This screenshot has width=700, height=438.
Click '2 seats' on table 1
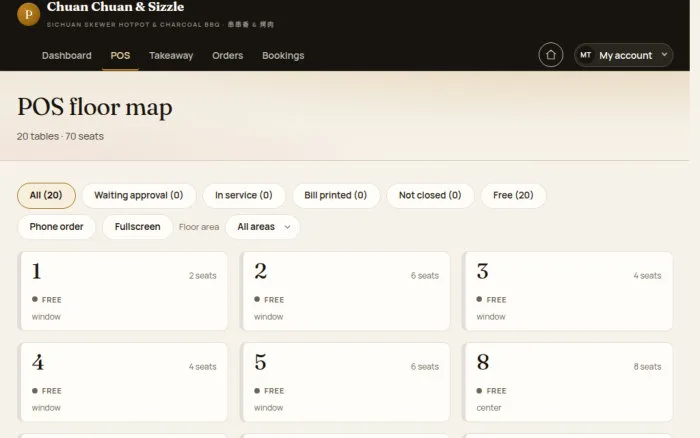pos(202,275)
